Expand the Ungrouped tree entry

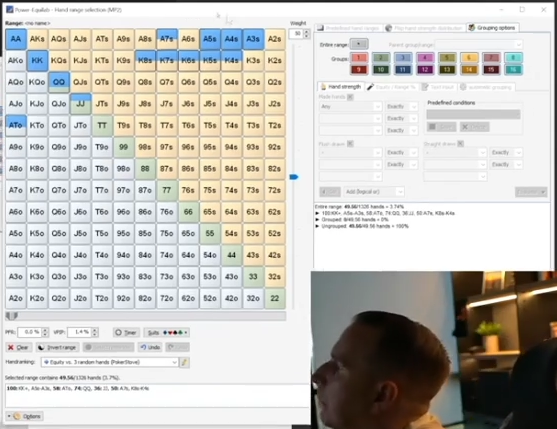pos(317,226)
